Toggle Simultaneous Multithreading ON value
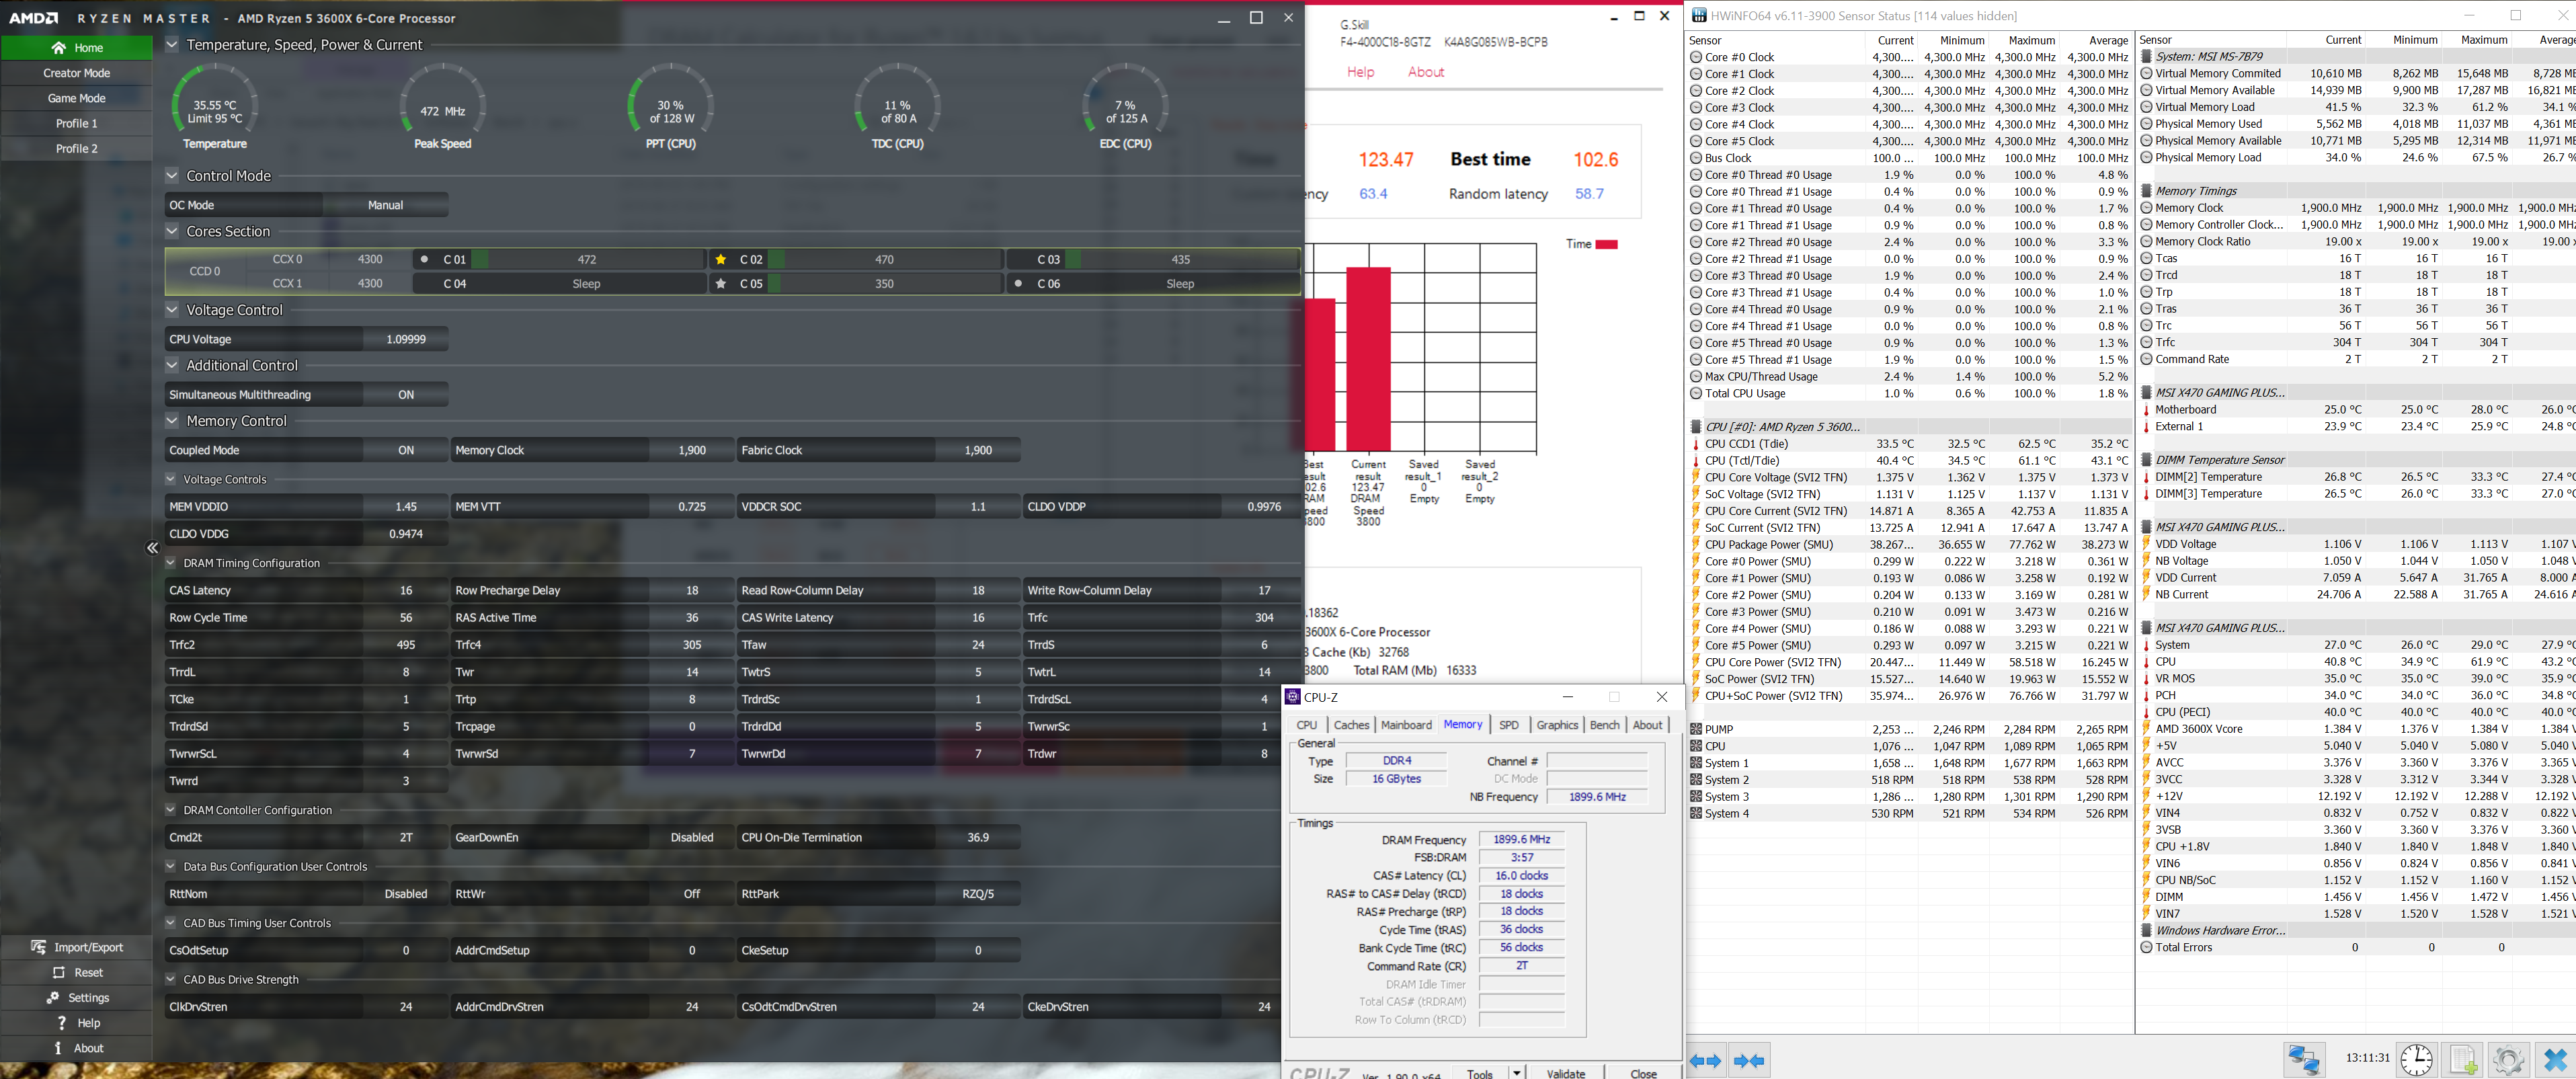Viewport: 2576px width, 1079px height. tap(405, 395)
